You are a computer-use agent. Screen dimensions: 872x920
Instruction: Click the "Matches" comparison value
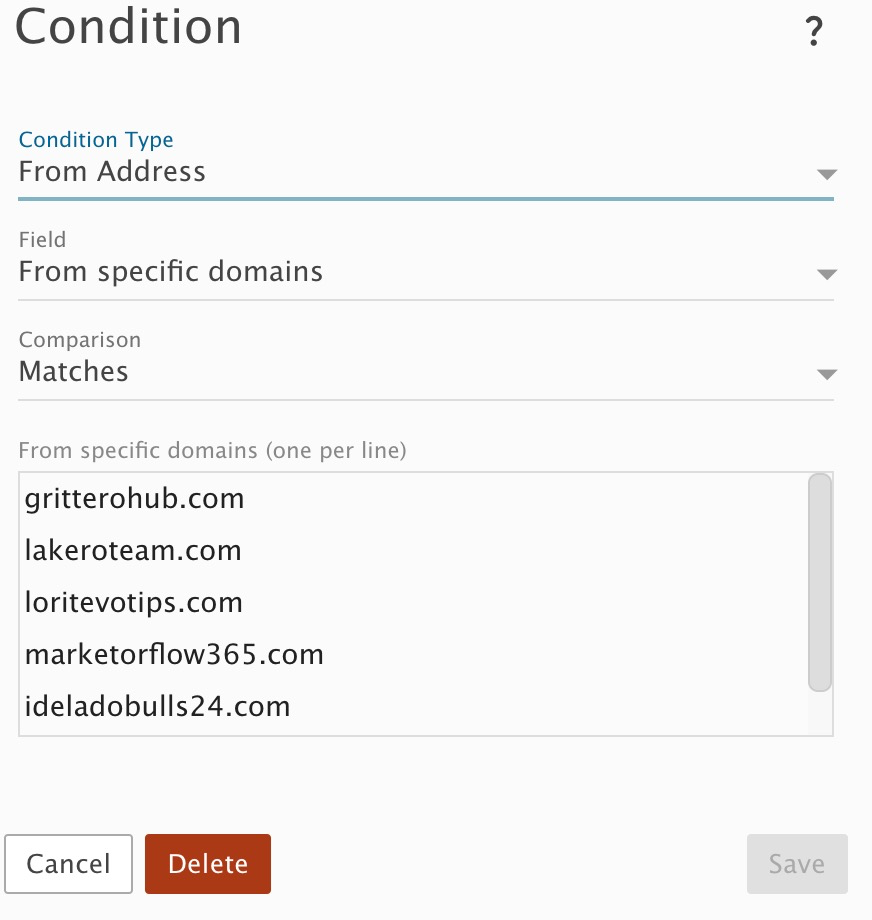pyautogui.click(x=74, y=372)
